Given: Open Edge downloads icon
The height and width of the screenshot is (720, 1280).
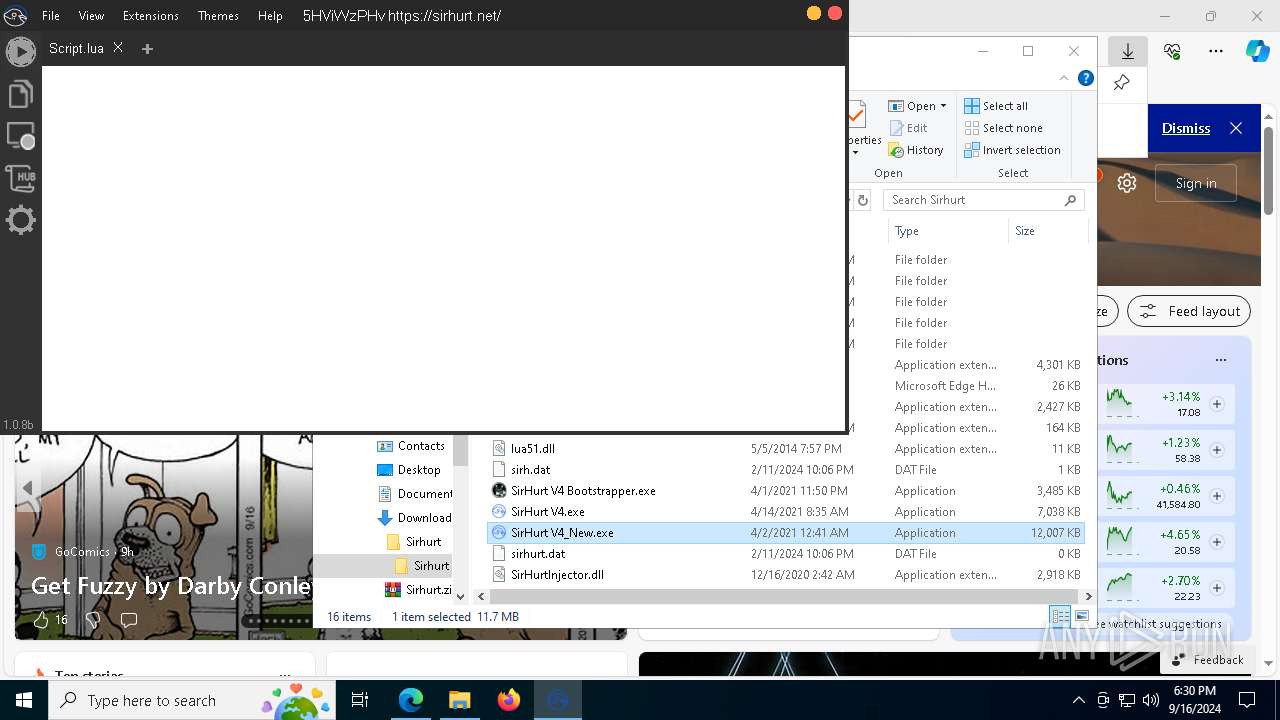Looking at the screenshot, I should click(x=1127, y=51).
